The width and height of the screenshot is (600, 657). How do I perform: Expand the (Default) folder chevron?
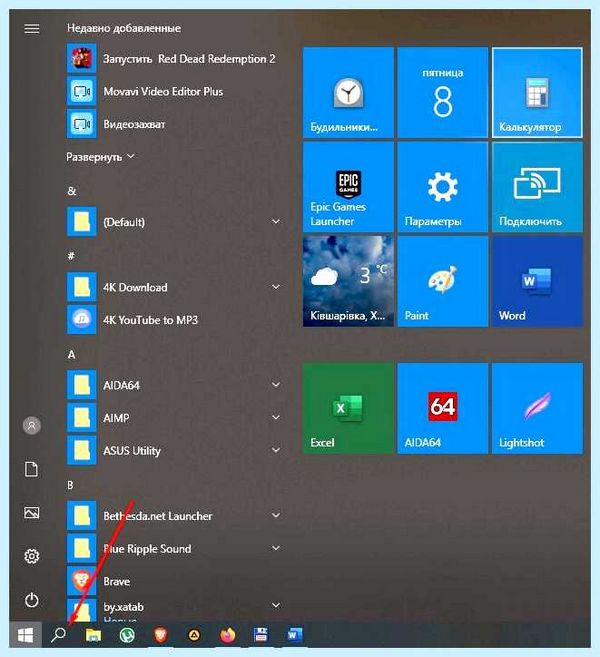coord(276,221)
